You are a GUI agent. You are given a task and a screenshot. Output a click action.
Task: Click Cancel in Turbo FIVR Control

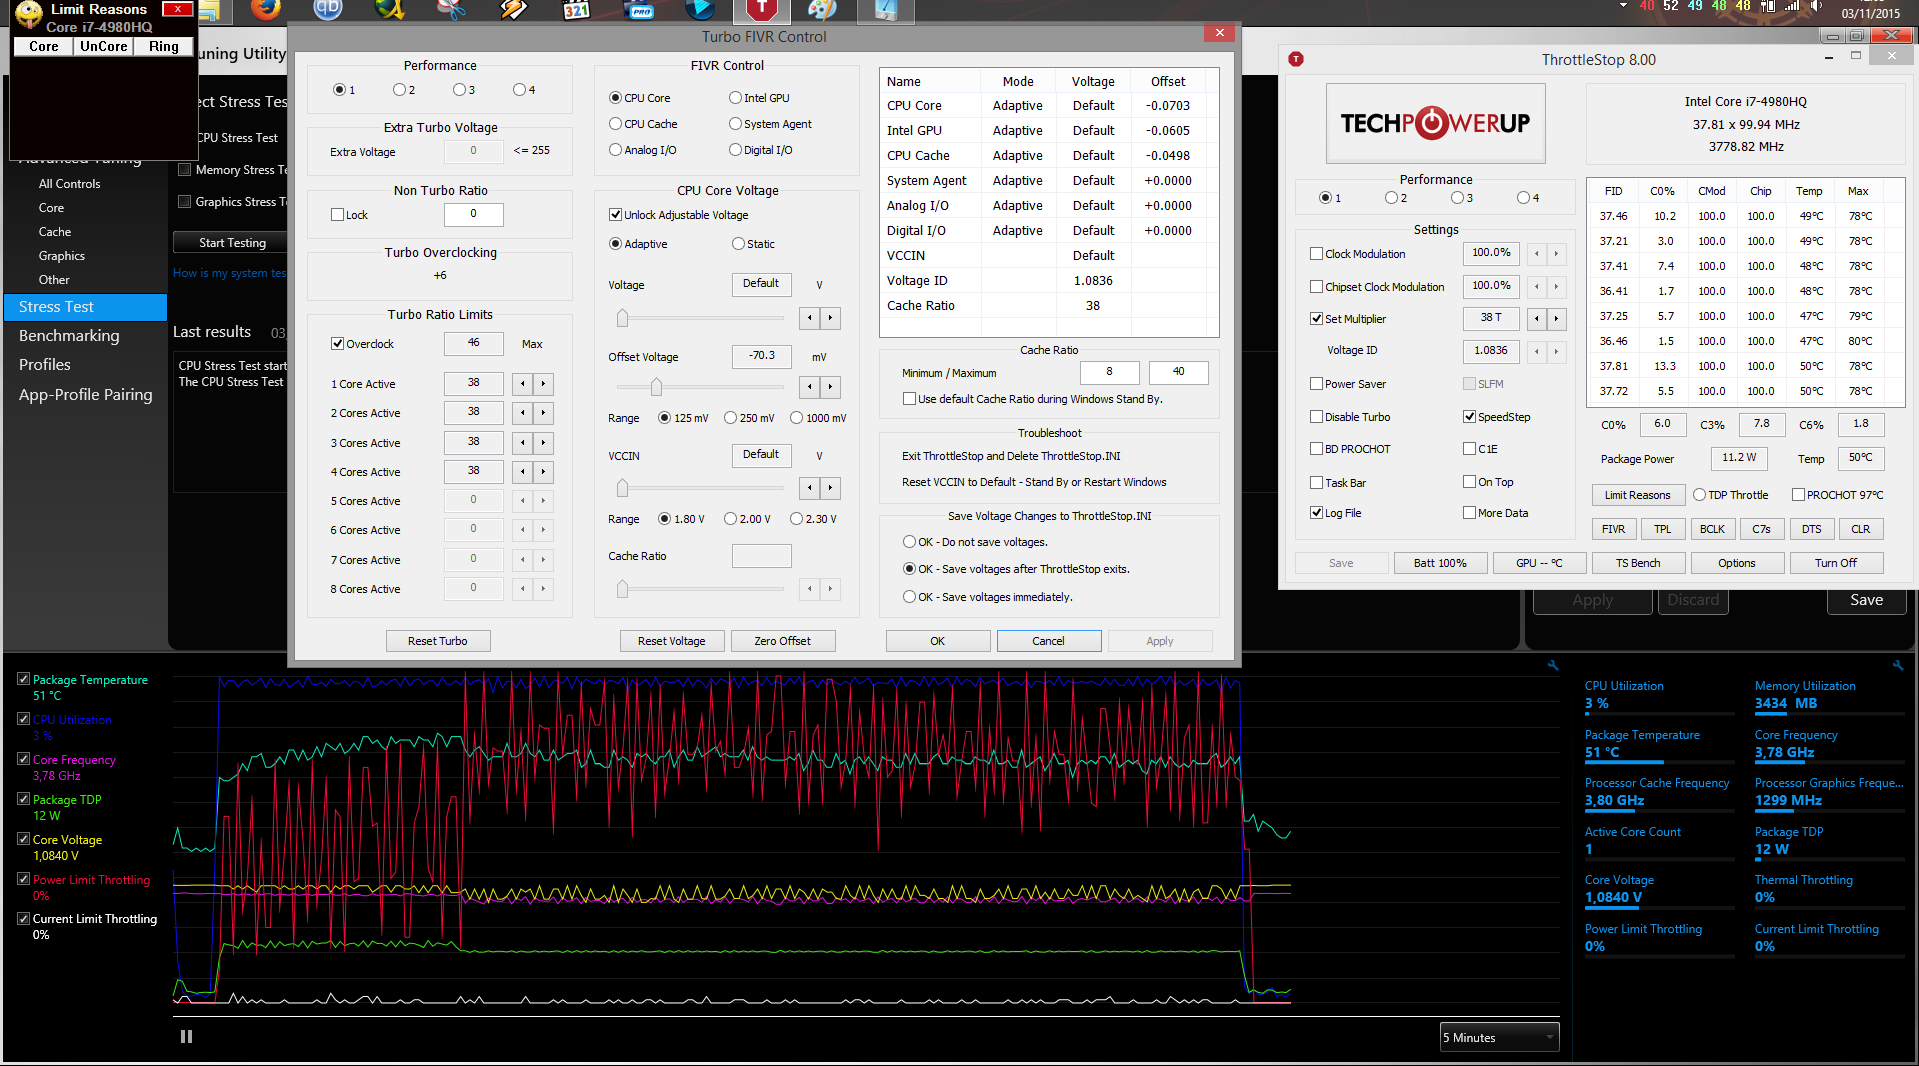(1048, 641)
